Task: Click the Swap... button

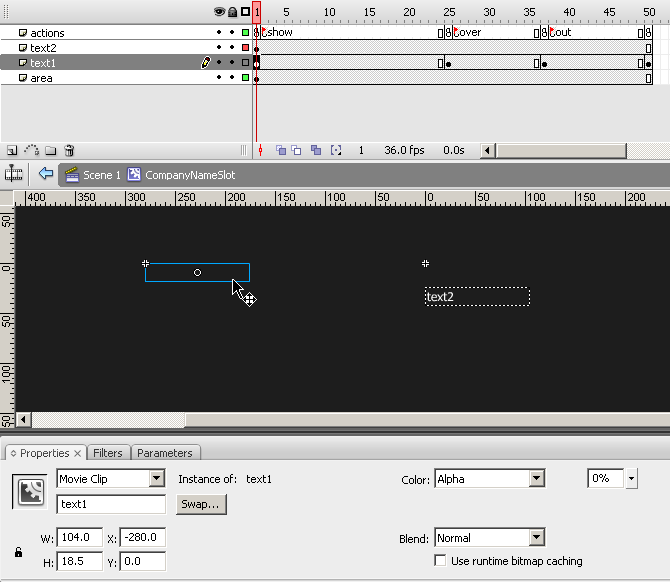Action: point(201,504)
